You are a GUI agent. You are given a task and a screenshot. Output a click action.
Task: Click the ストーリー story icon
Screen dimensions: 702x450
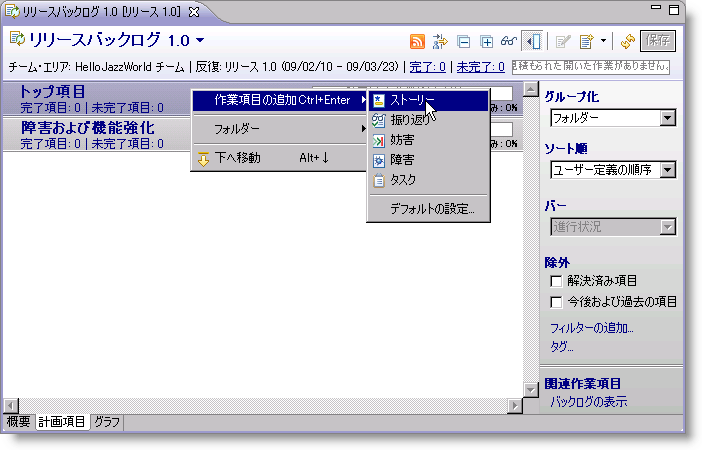coord(379,100)
